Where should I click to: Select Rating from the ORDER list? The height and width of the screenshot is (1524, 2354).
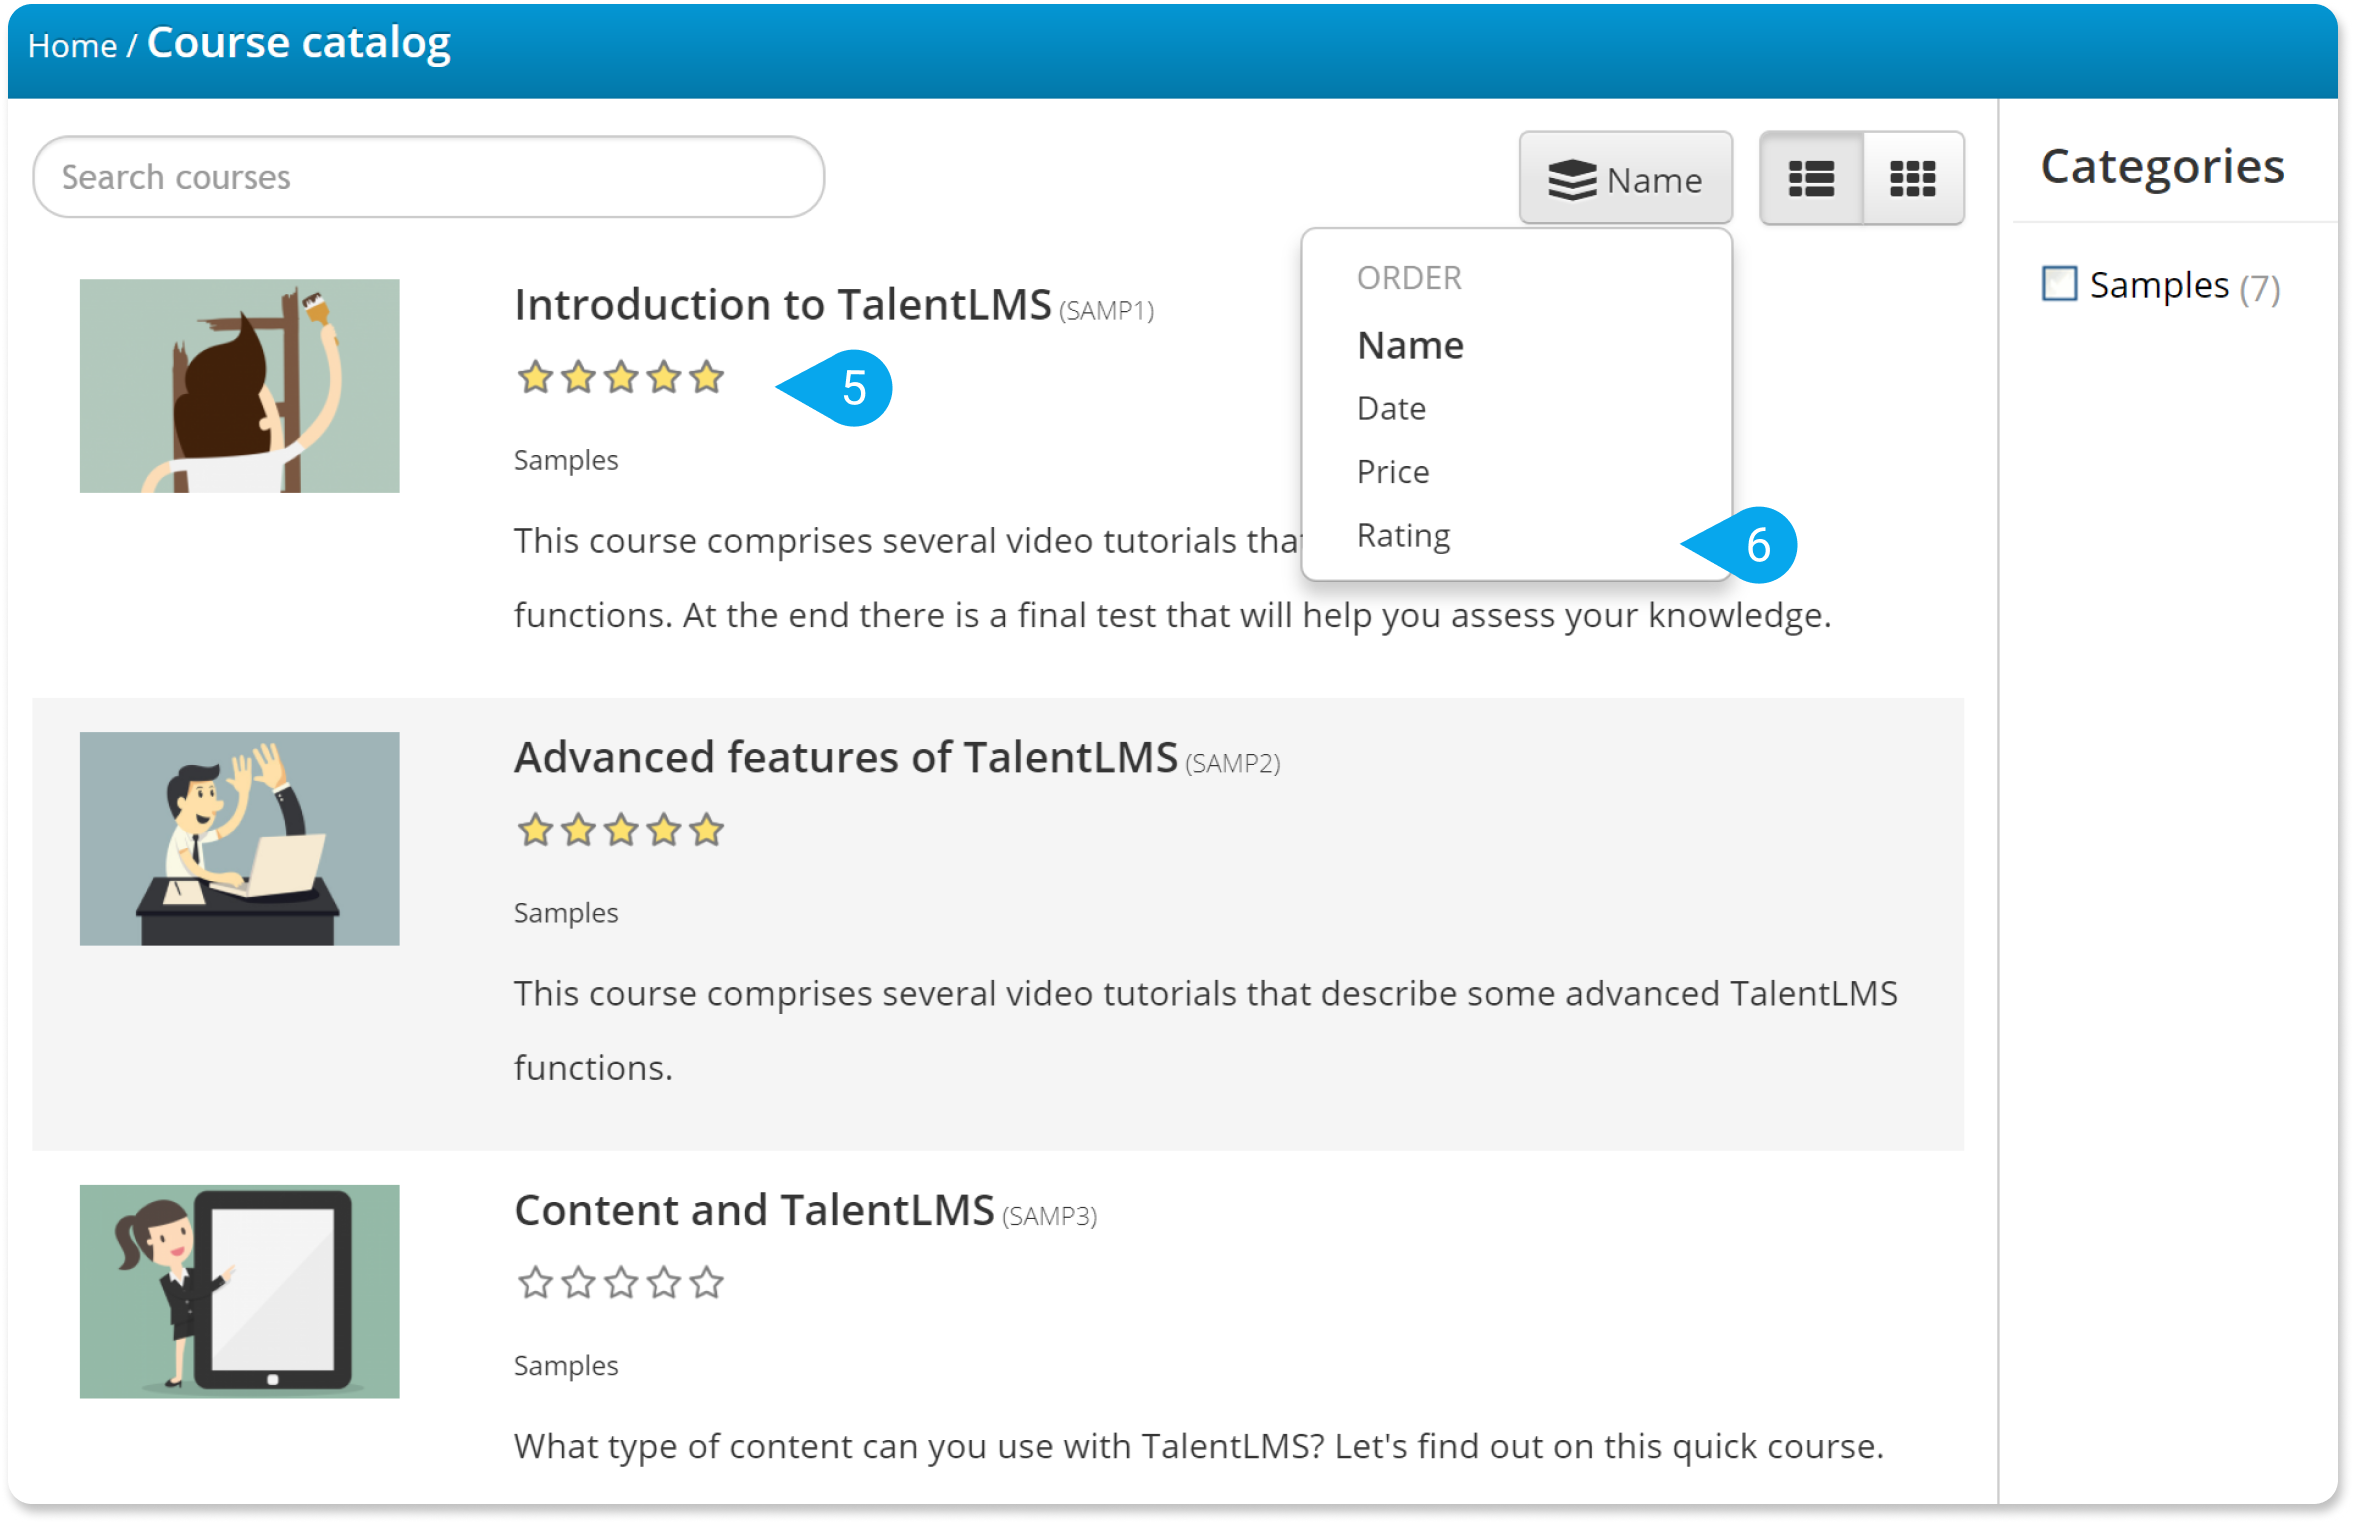pyautogui.click(x=1404, y=535)
